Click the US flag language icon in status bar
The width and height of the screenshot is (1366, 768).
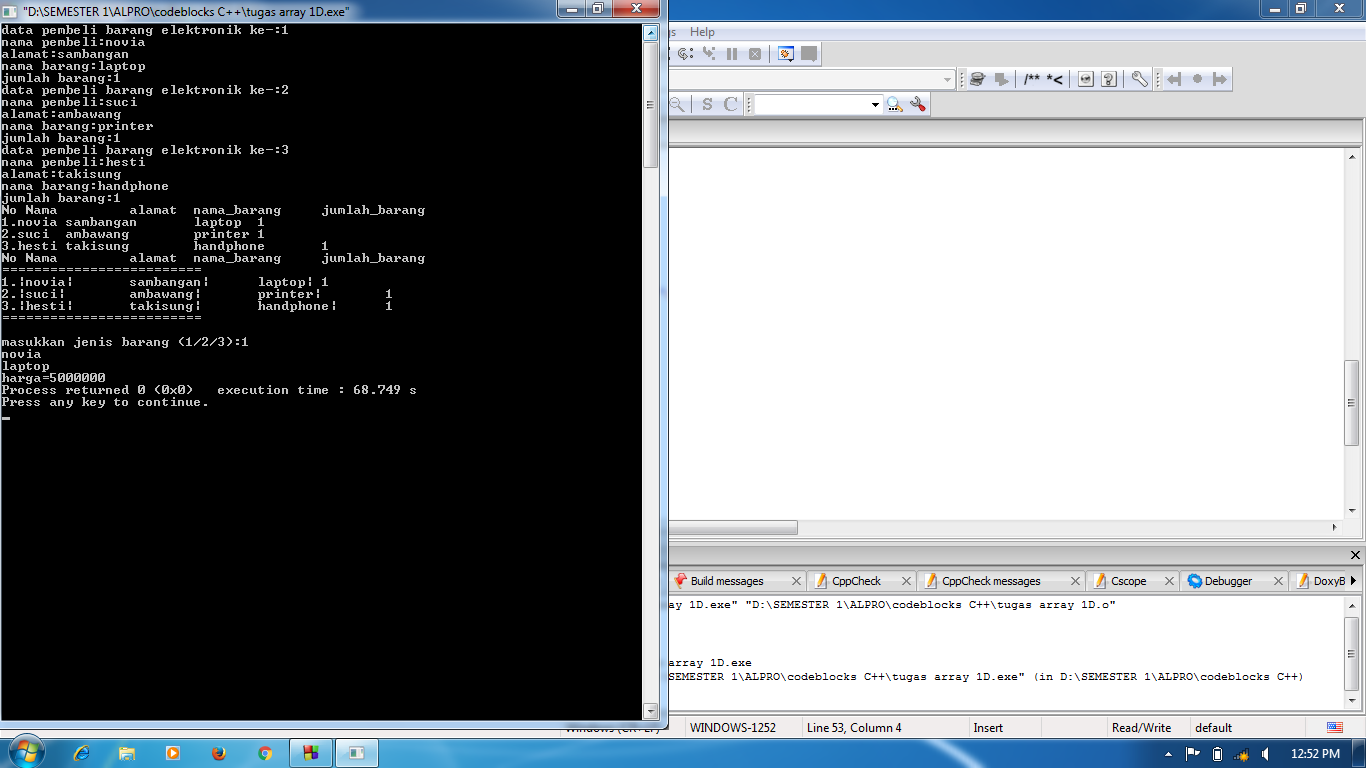pyautogui.click(x=1335, y=728)
